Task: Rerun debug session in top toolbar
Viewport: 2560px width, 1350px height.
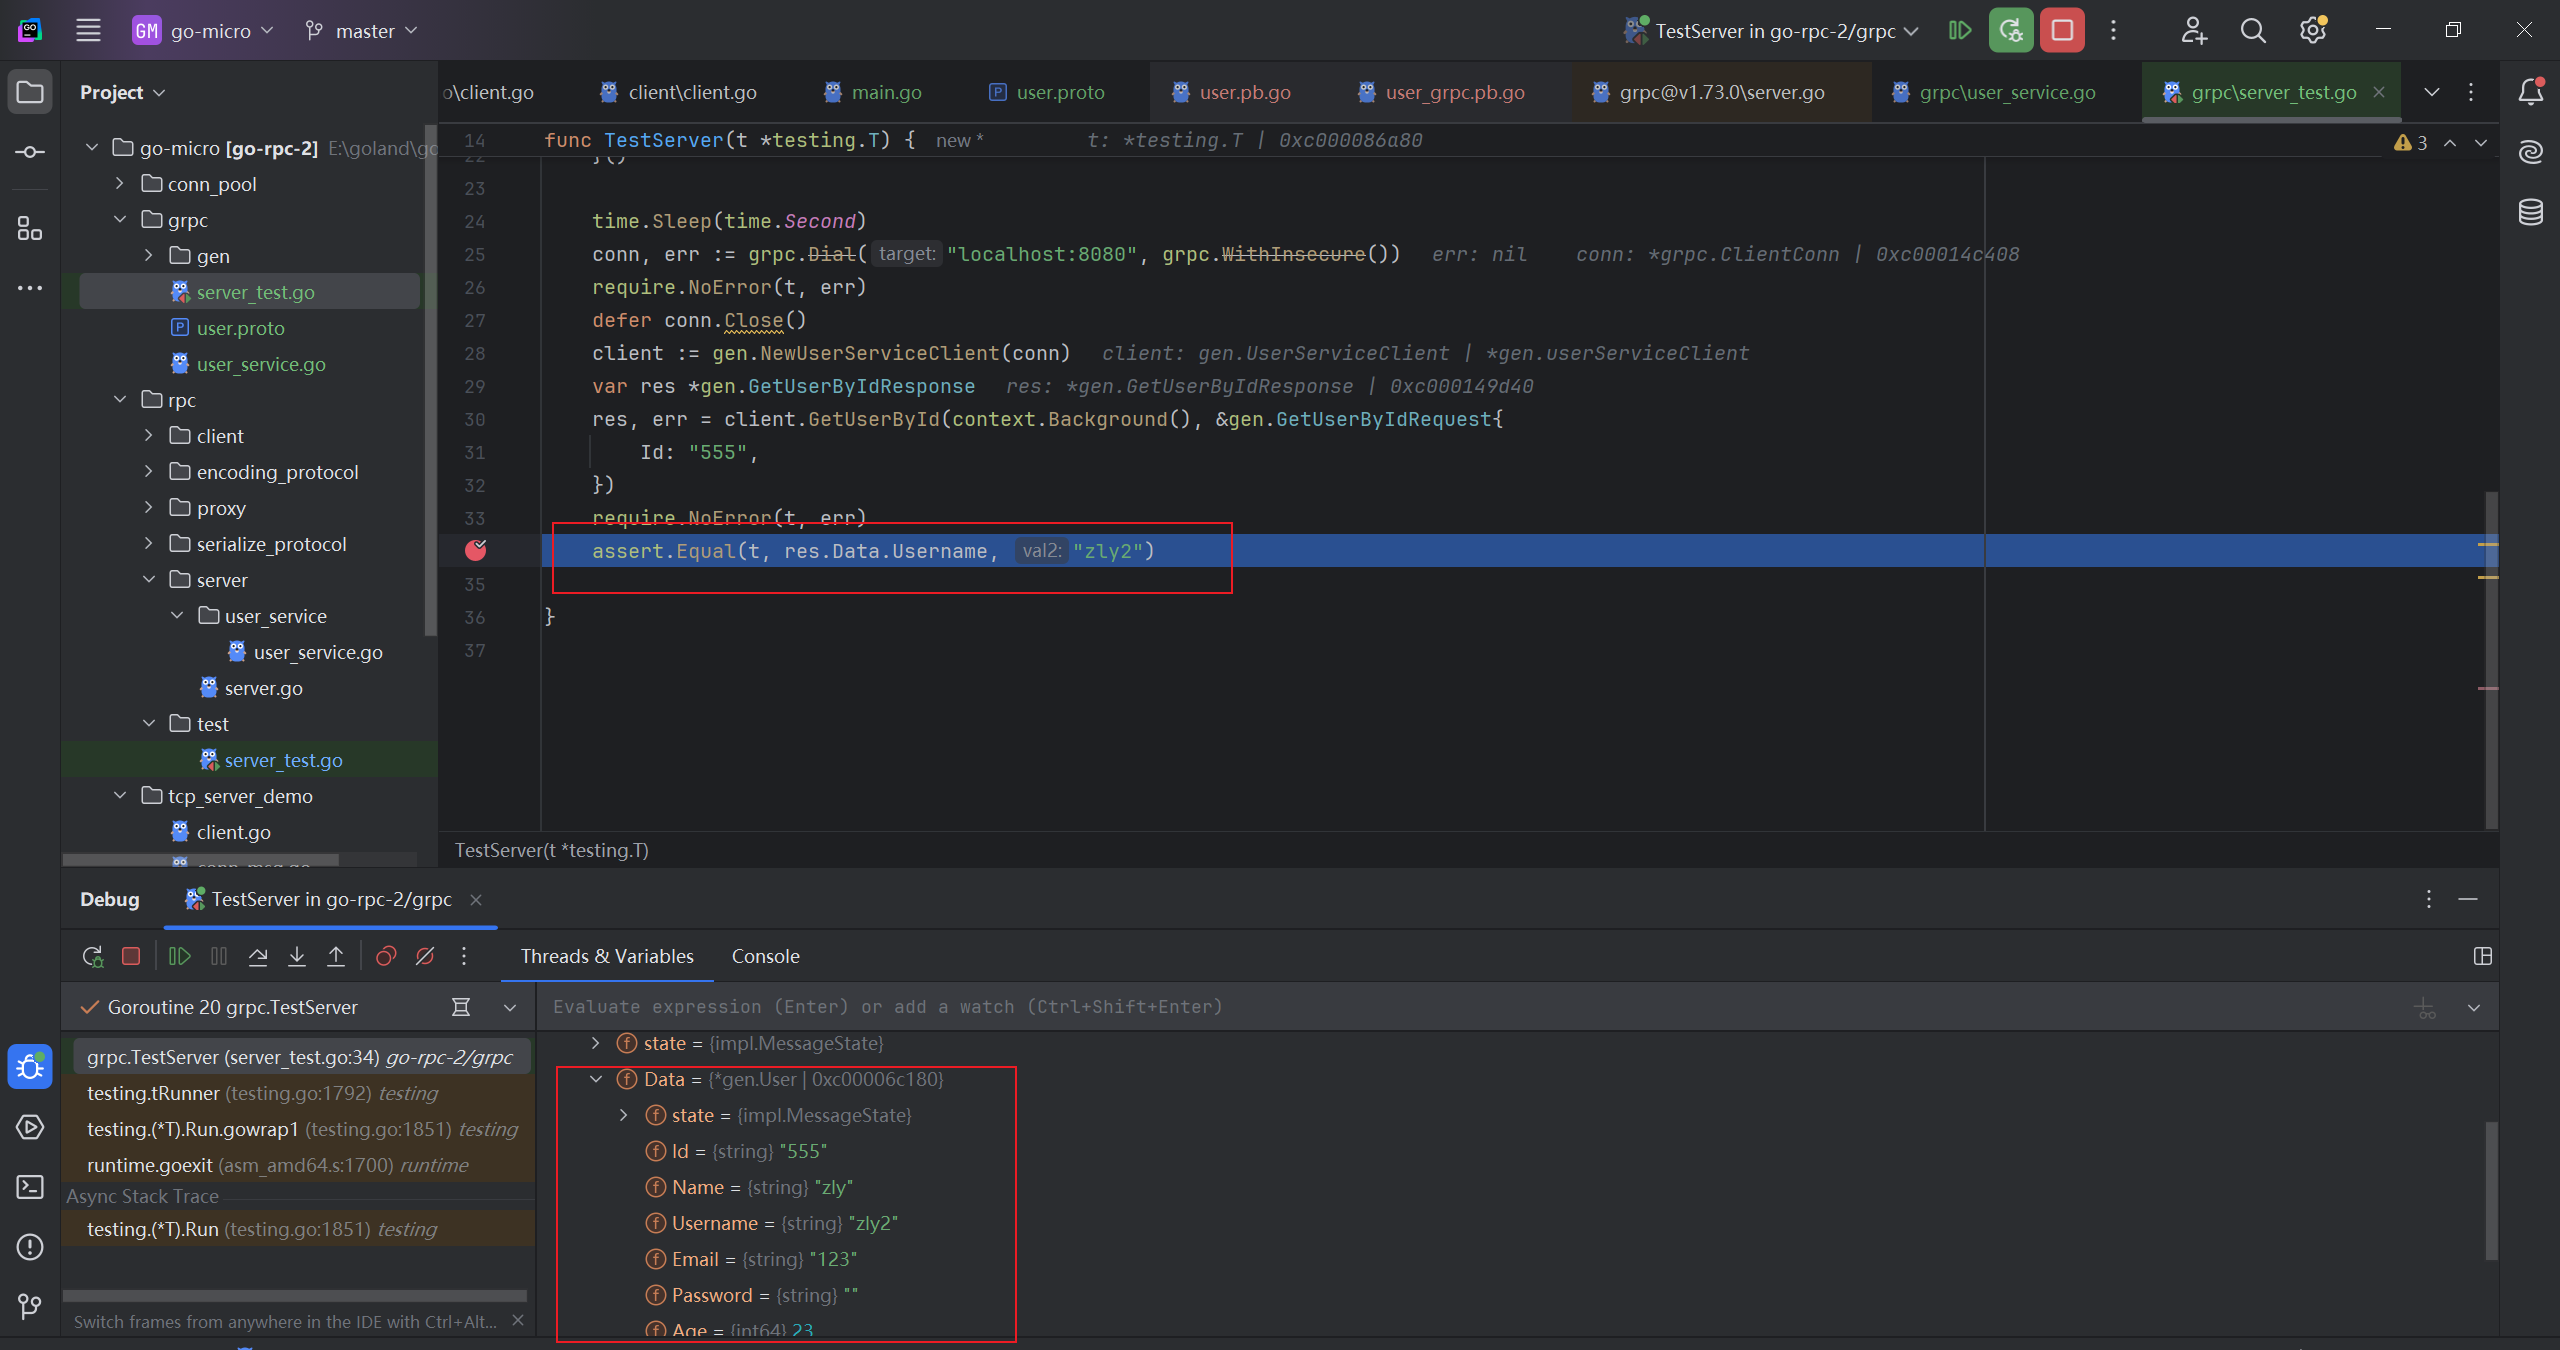Action: [2011, 31]
